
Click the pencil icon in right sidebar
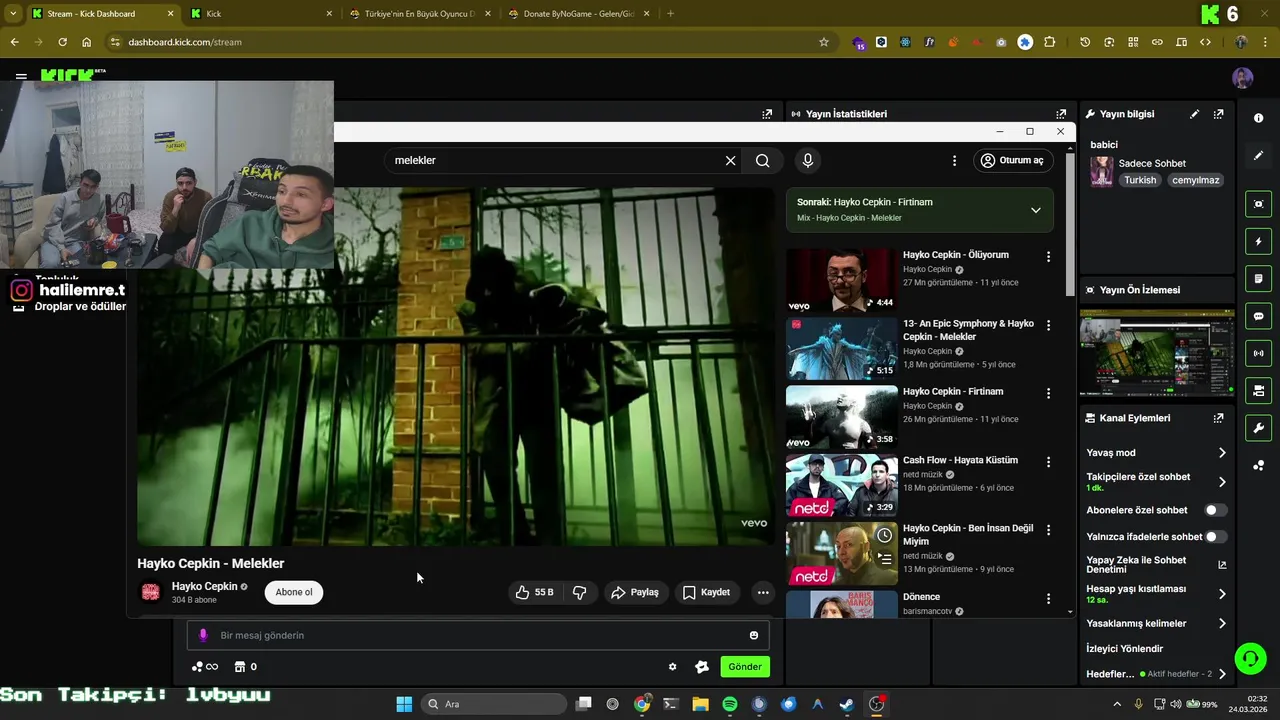(x=1258, y=156)
